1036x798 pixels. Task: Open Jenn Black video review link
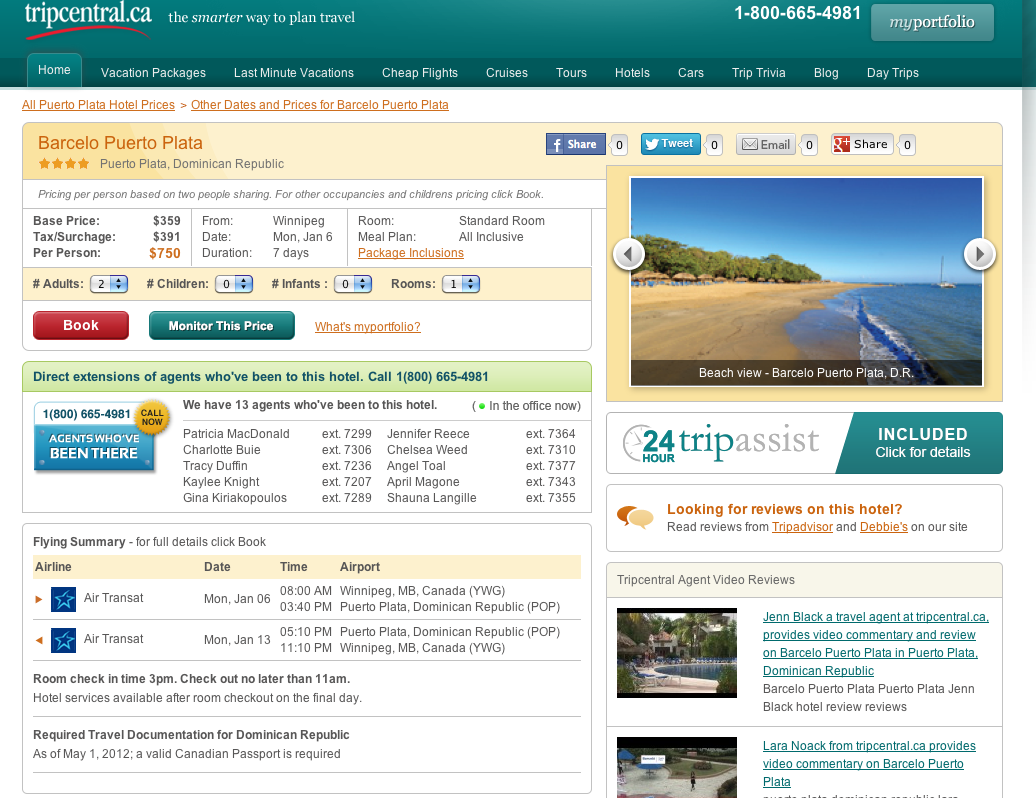[875, 643]
